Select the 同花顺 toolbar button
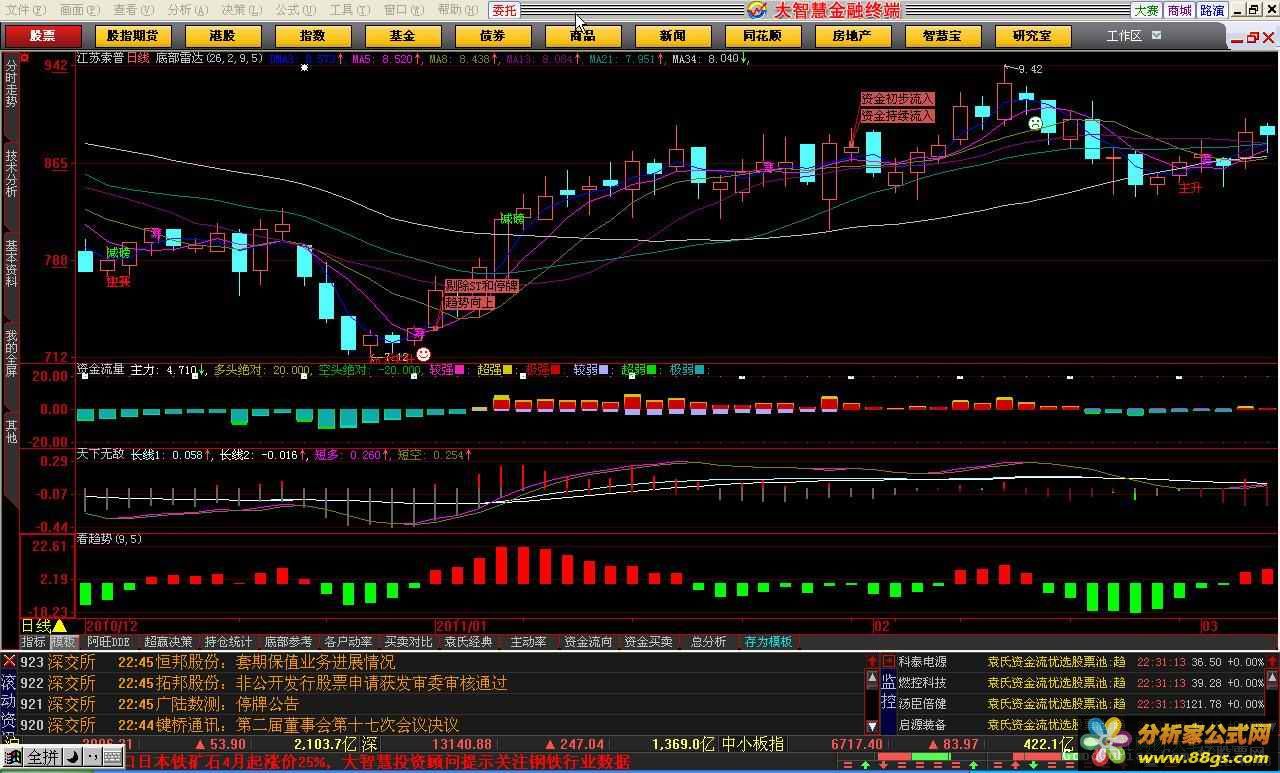This screenshot has width=1280, height=773. coord(762,36)
